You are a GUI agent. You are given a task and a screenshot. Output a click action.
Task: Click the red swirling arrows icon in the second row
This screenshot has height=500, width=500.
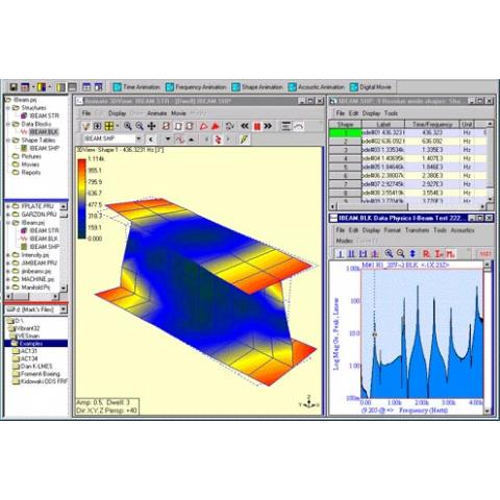click(x=218, y=139)
